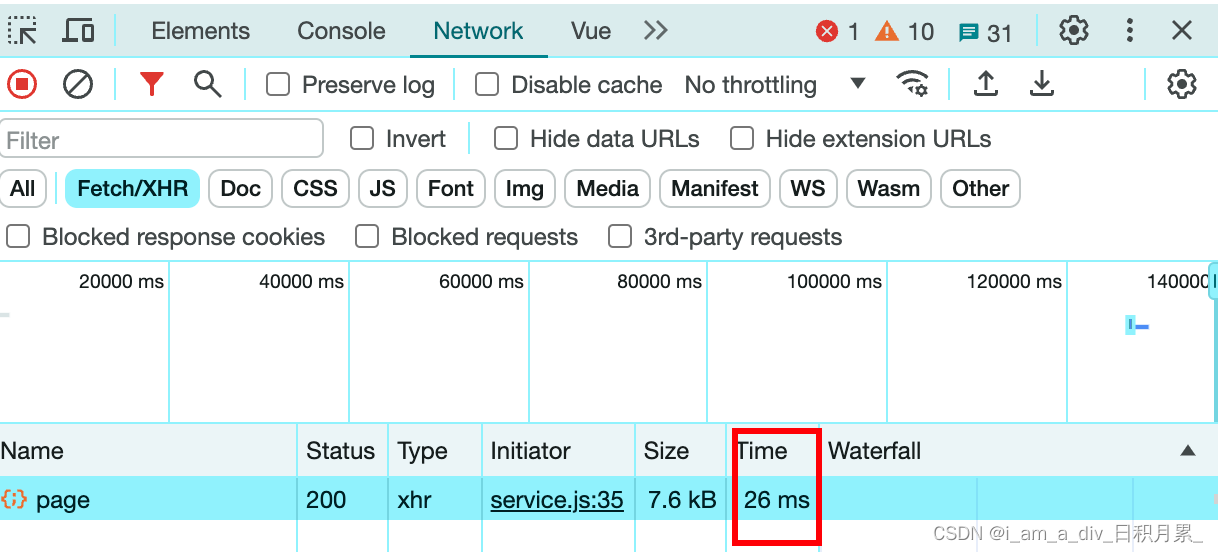The image size is (1218, 552).
Task: Select the Network tab
Action: pyautogui.click(x=478, y=31)
